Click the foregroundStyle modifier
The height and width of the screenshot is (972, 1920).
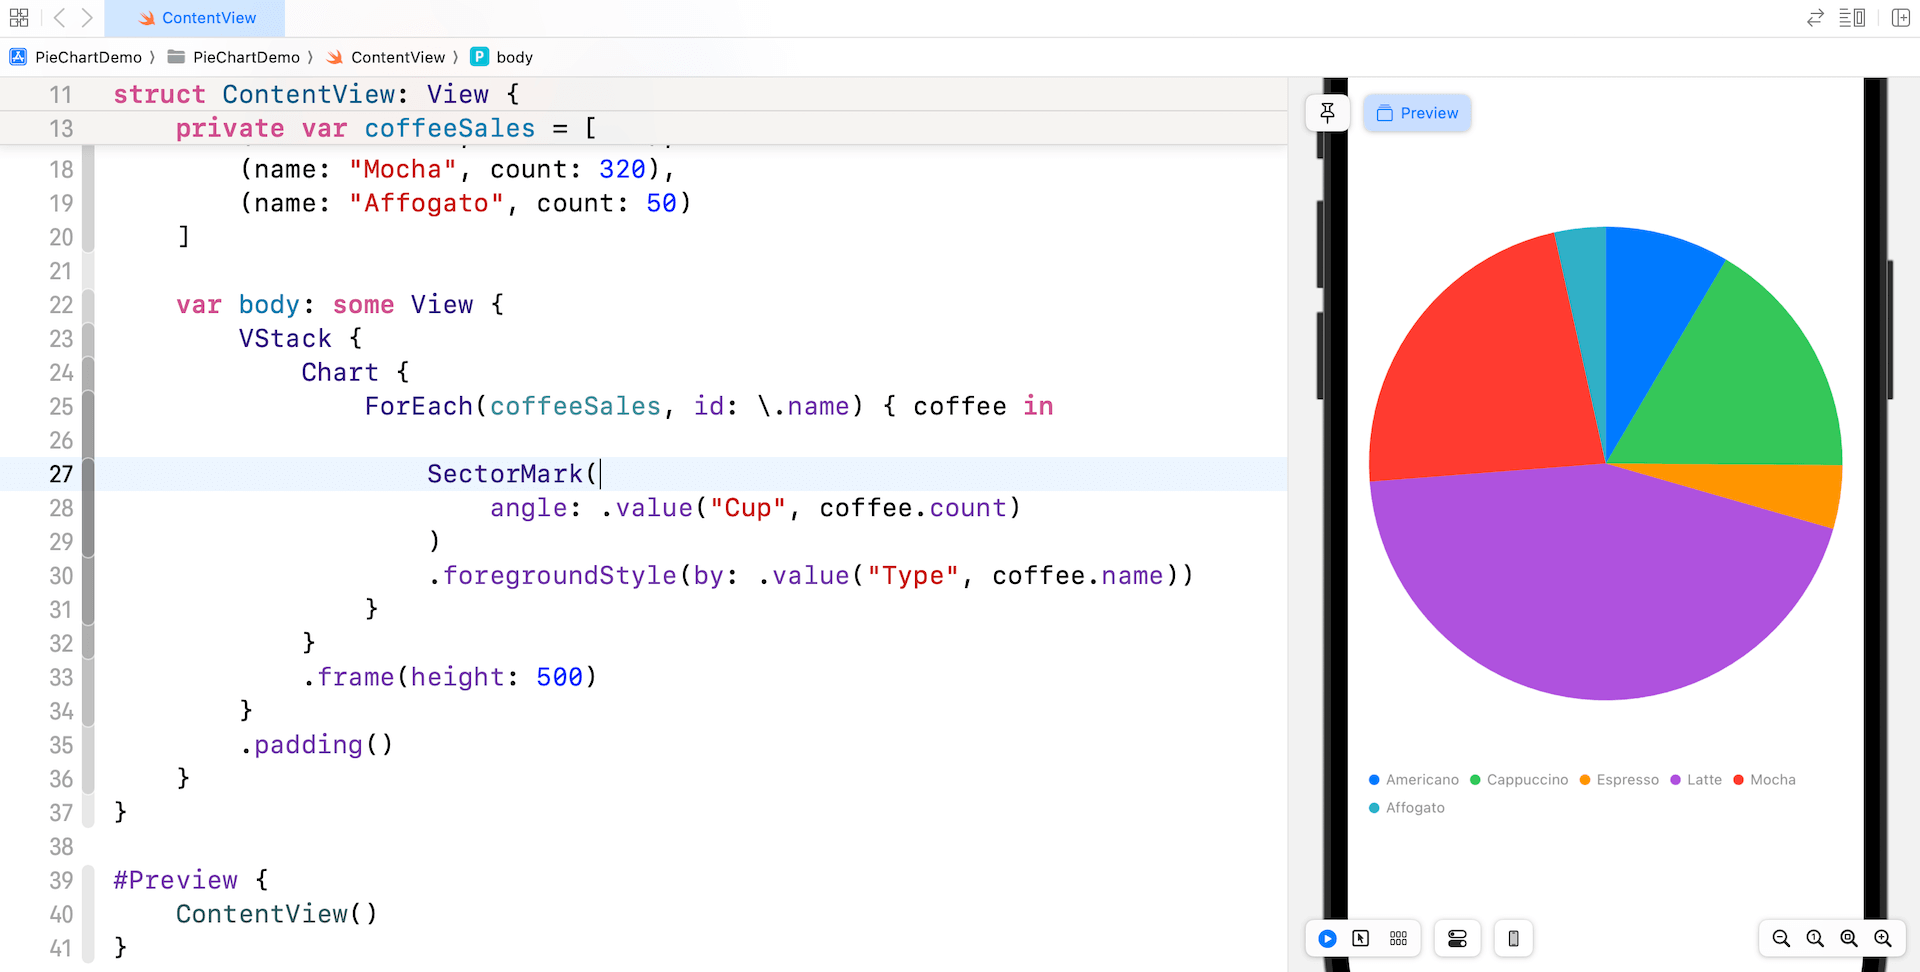coord(560,576)
